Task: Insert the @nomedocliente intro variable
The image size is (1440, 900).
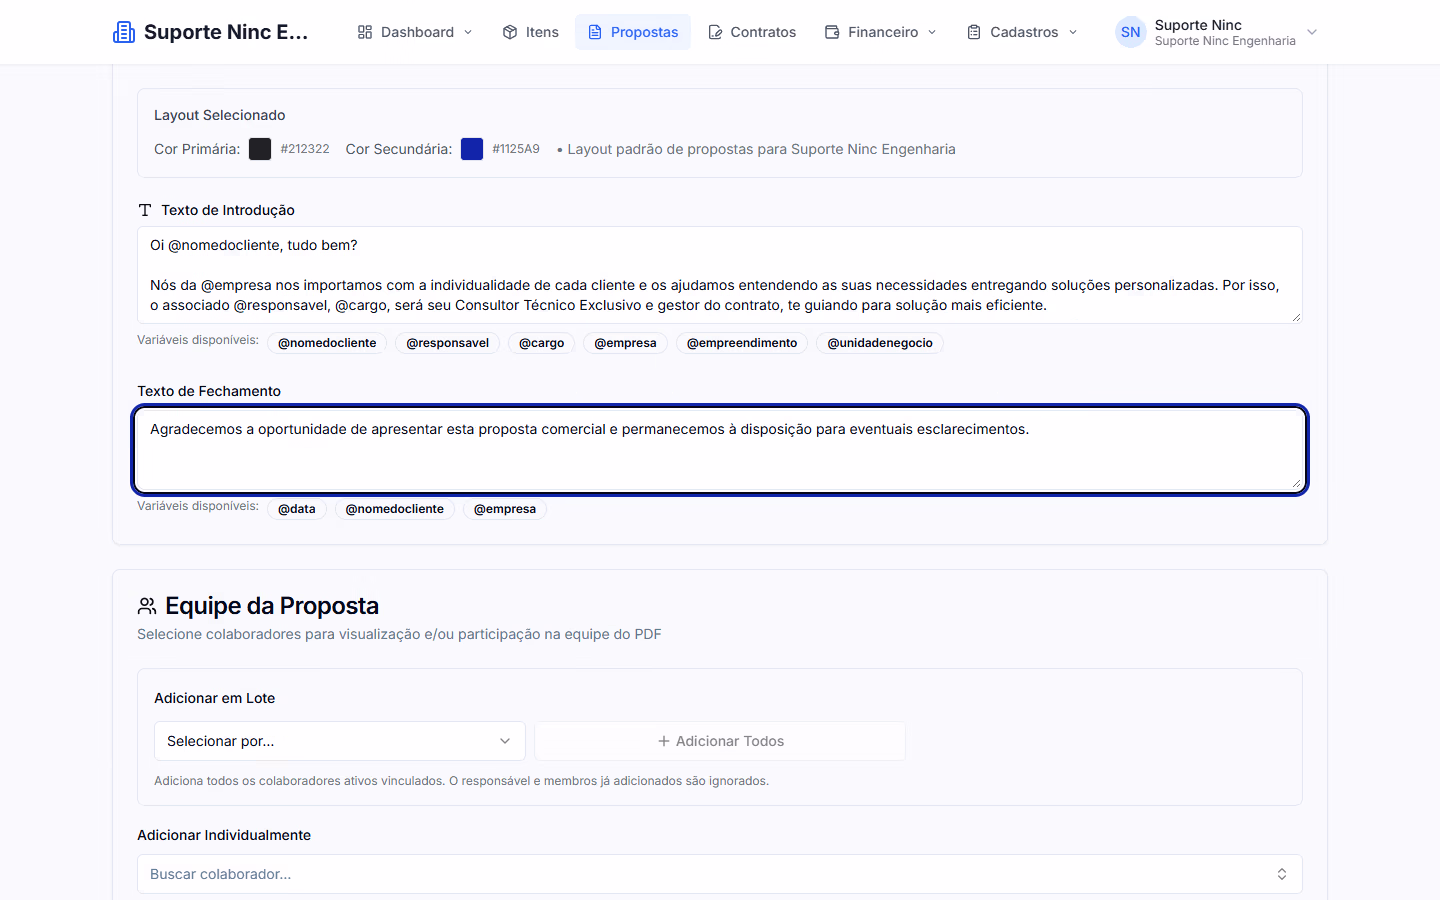Action: tap(327, 343)
